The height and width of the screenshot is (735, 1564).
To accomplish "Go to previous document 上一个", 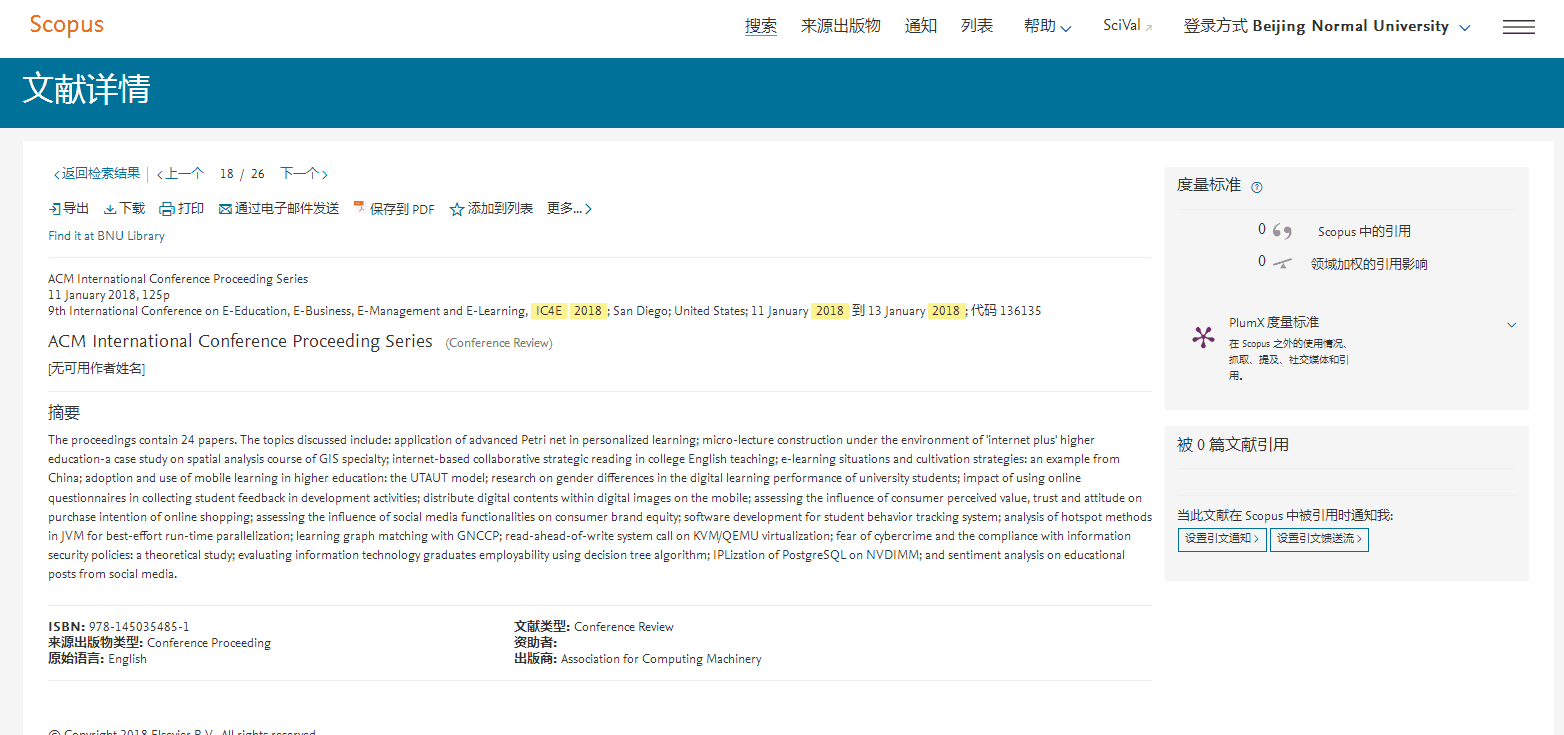I will [181, 174].
